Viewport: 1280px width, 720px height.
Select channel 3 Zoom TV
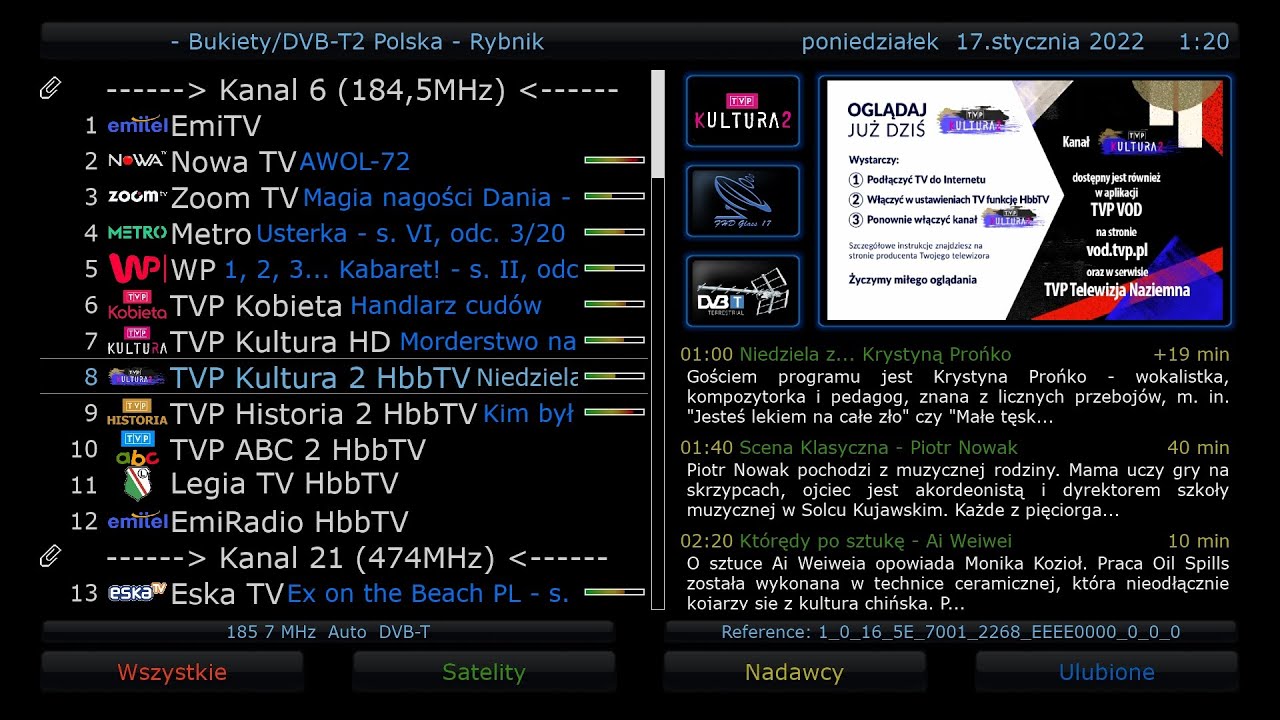click(x=344, y=198)
